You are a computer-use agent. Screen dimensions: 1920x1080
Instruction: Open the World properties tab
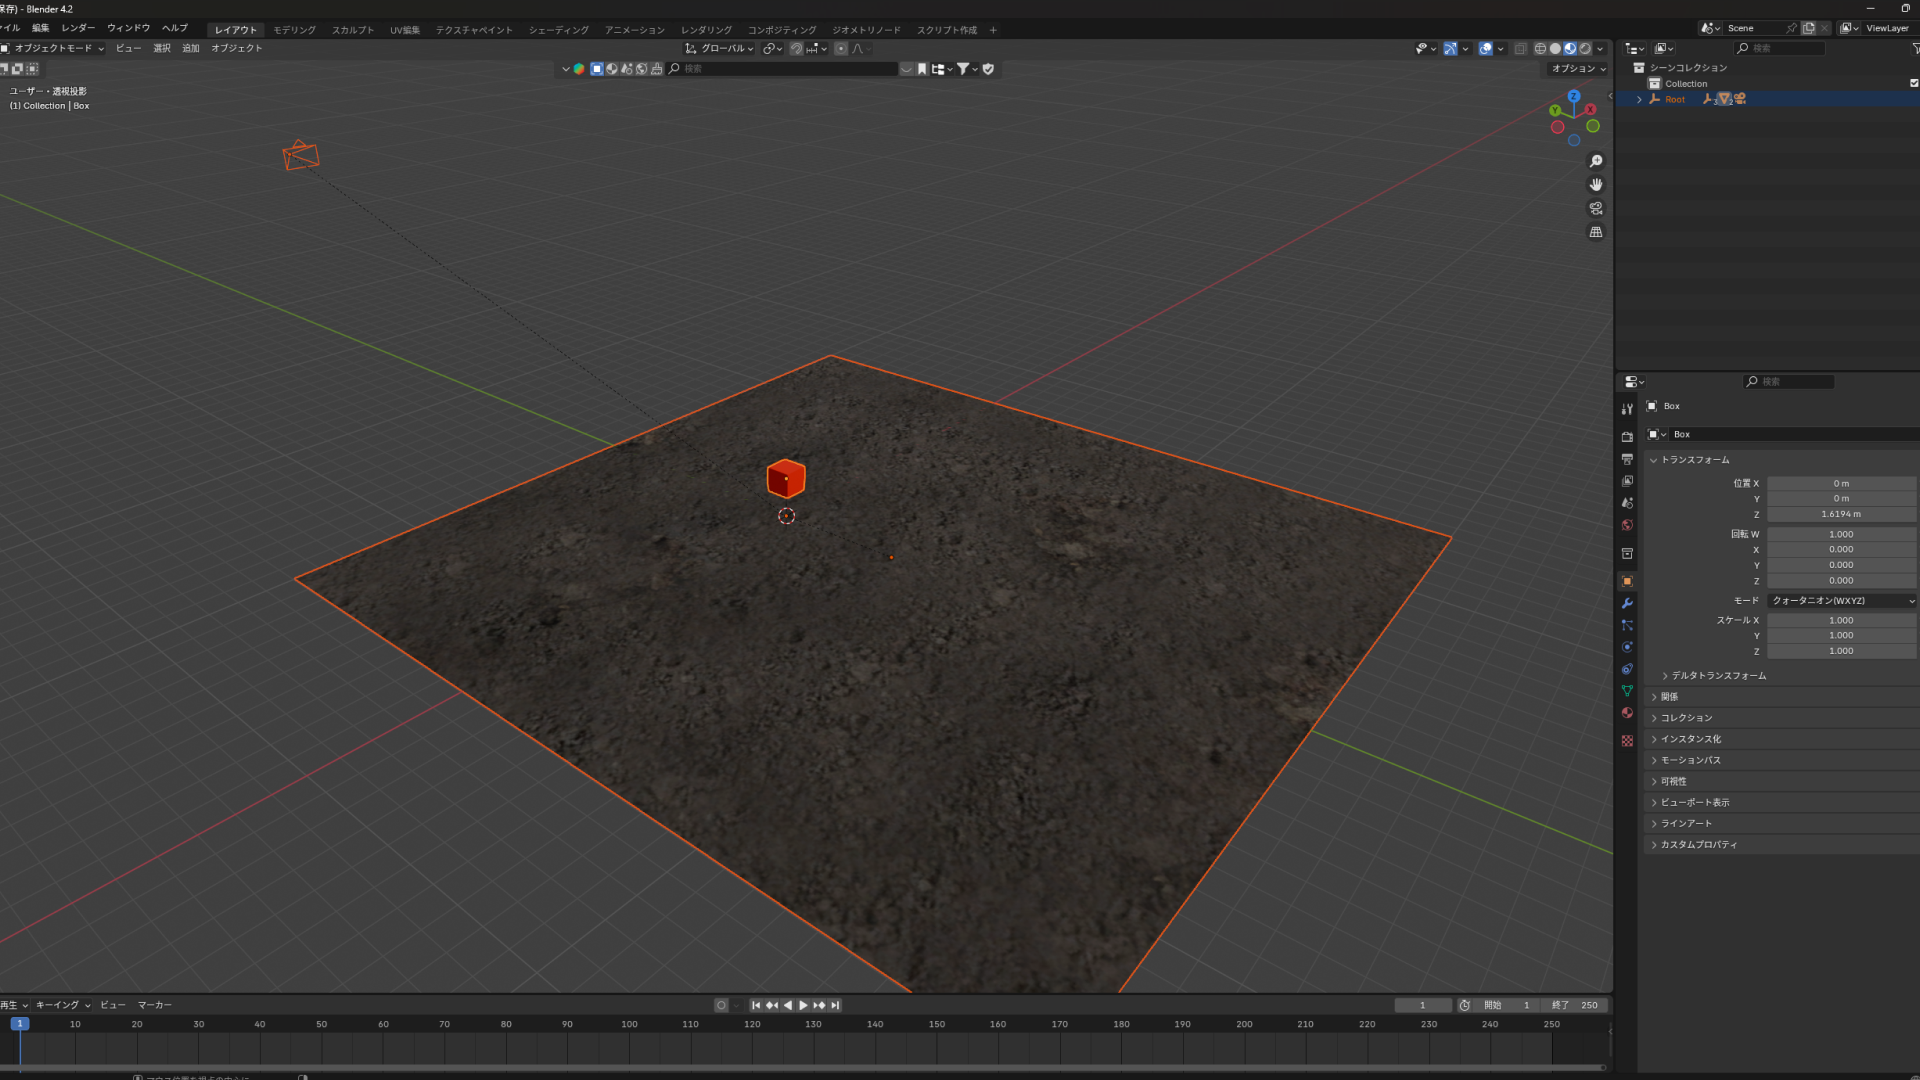(1627, 525)
